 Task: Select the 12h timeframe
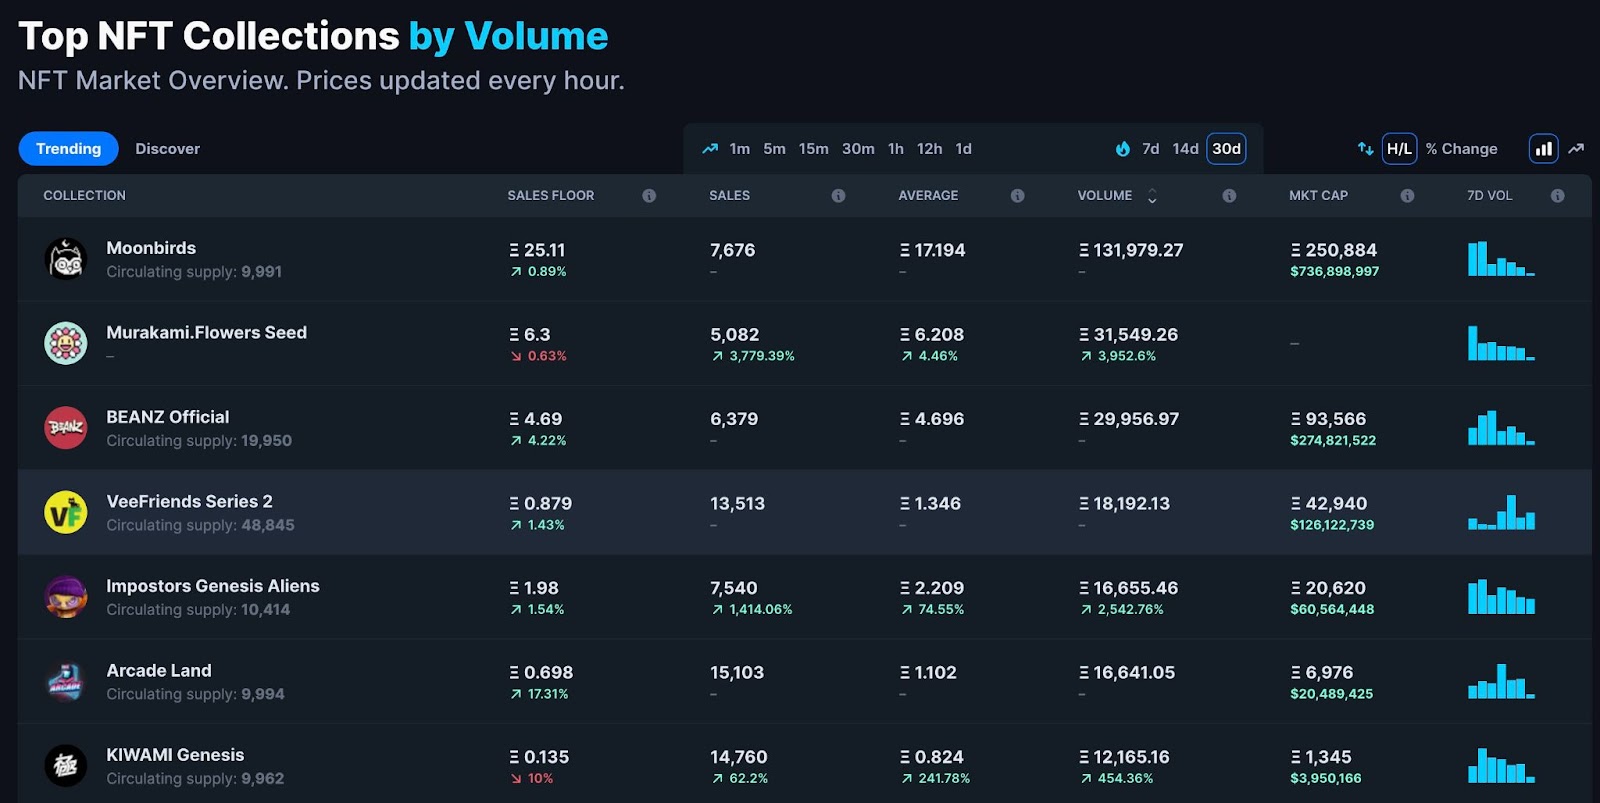click(x=929, y=149)
